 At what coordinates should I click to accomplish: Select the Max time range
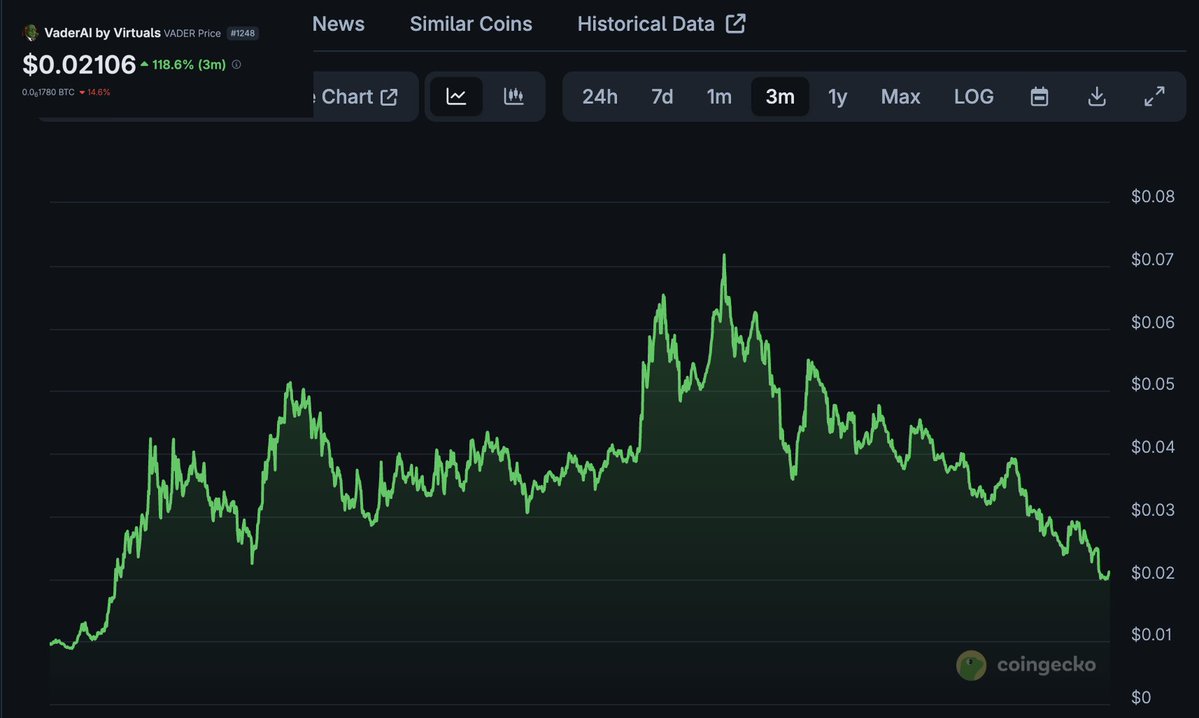coord(900,96)
